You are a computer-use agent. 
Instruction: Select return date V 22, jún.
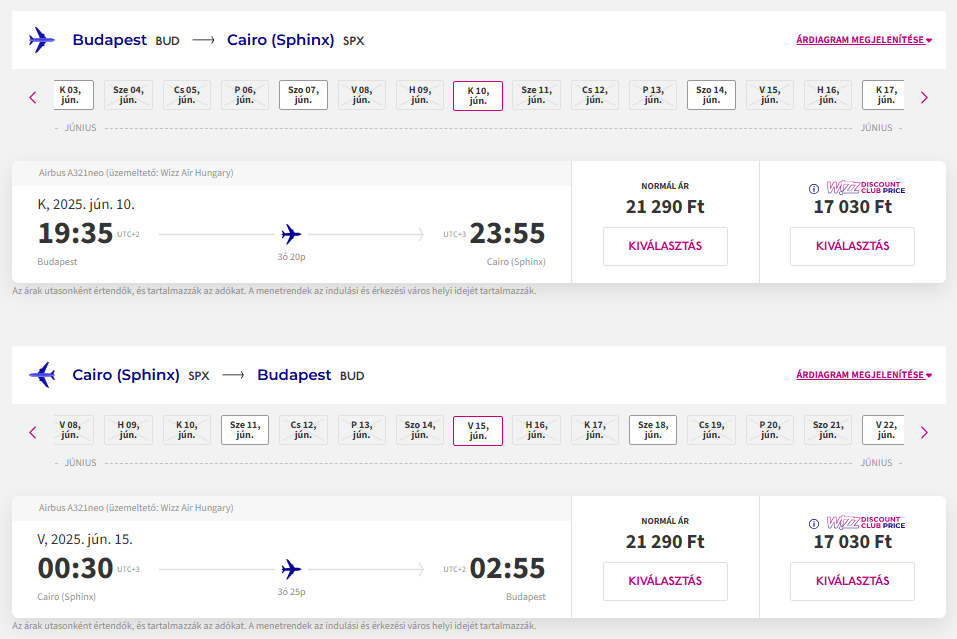[x=884, y=430]
